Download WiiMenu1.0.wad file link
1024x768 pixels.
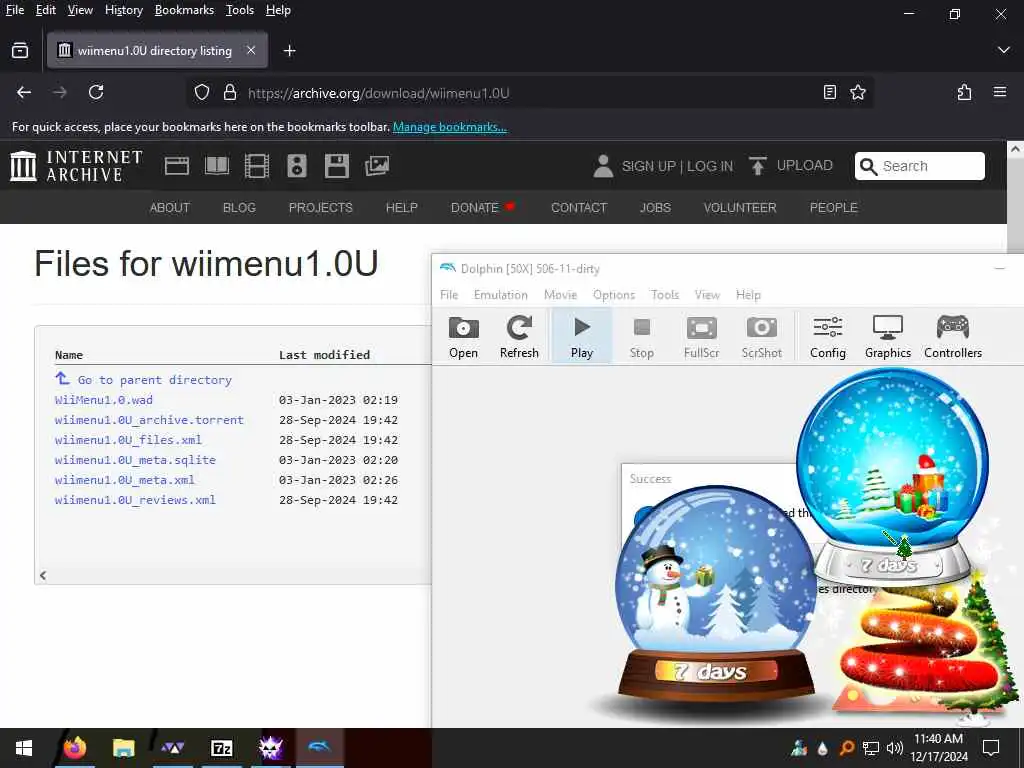(x=104, y=400)
